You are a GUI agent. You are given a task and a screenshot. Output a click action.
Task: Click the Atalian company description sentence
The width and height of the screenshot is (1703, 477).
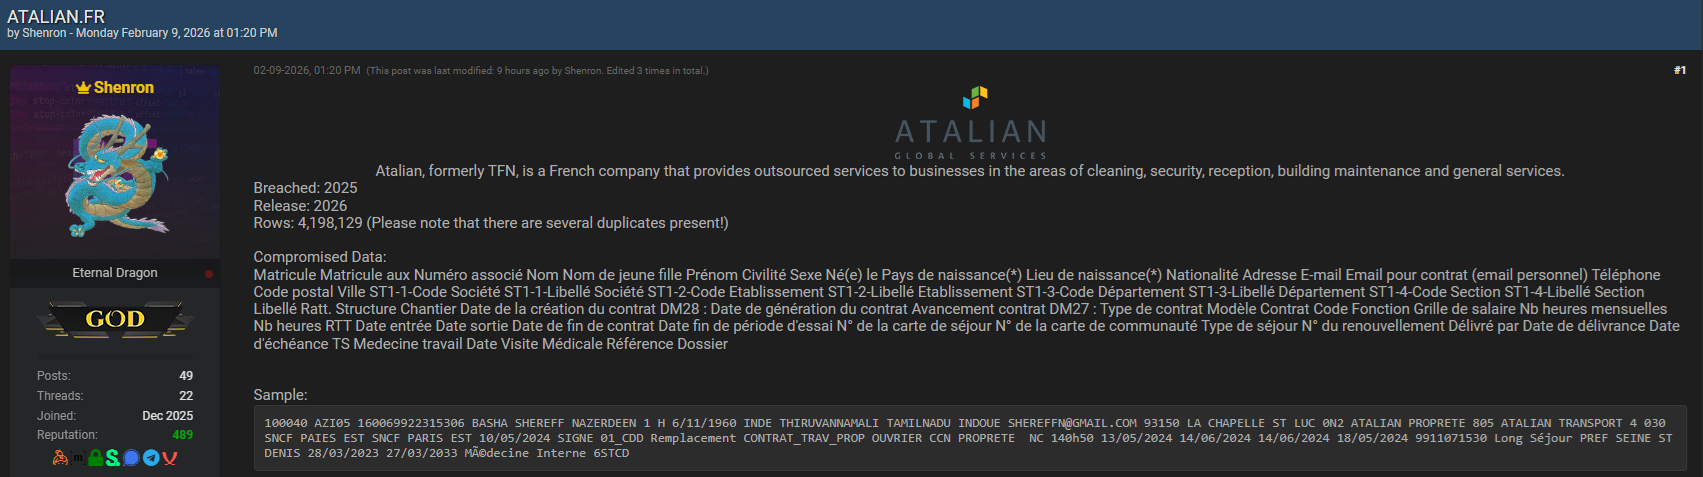coord(970,171)
